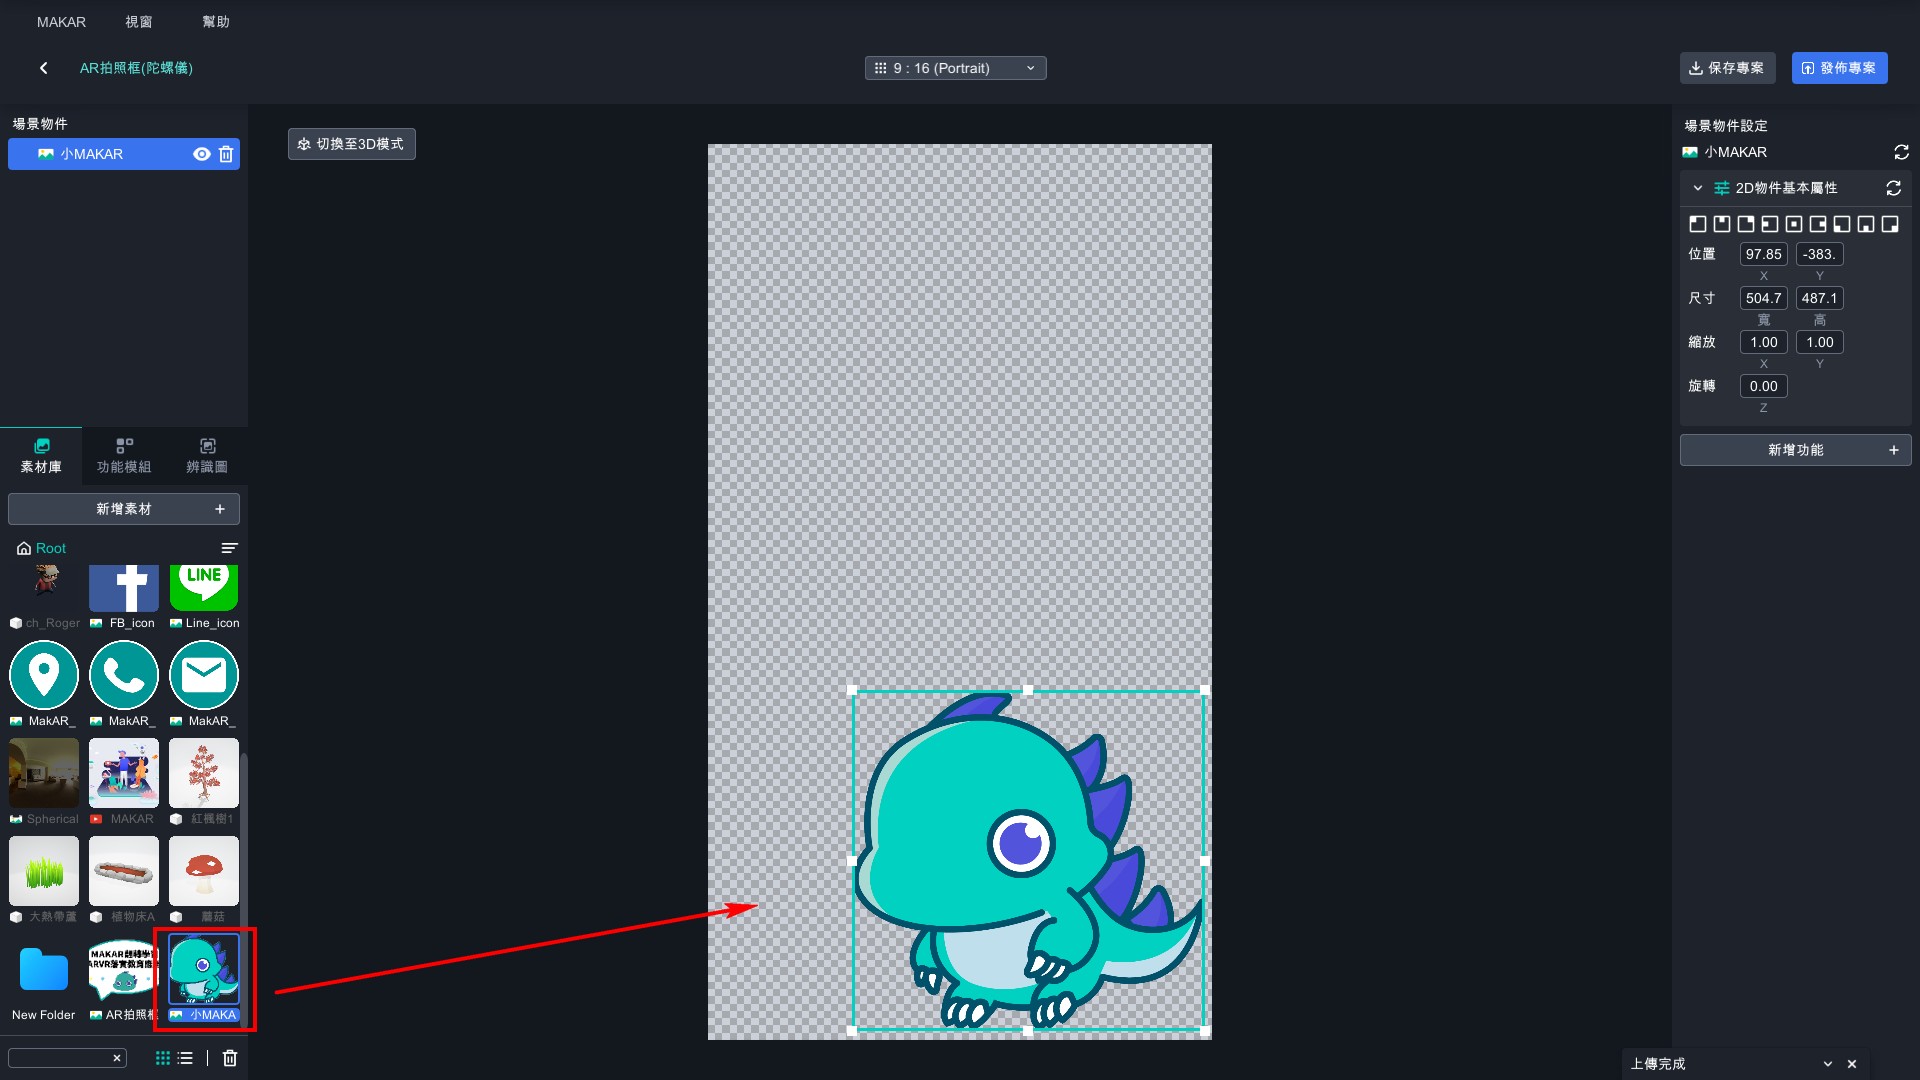This screenshot has width=1920, height=1080.
Task: Switch asset library to grid view
Action: click(x=162, y=1058)
